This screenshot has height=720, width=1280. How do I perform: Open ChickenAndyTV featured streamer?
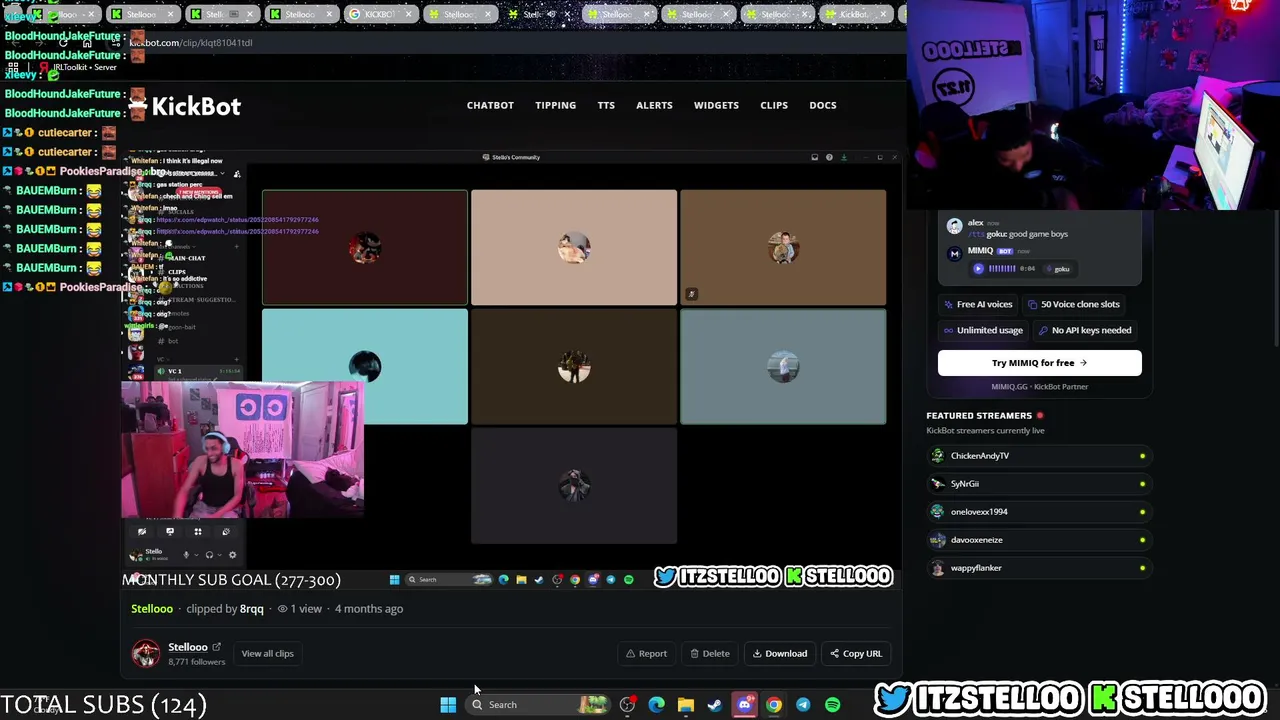[x=1038, y=456]
